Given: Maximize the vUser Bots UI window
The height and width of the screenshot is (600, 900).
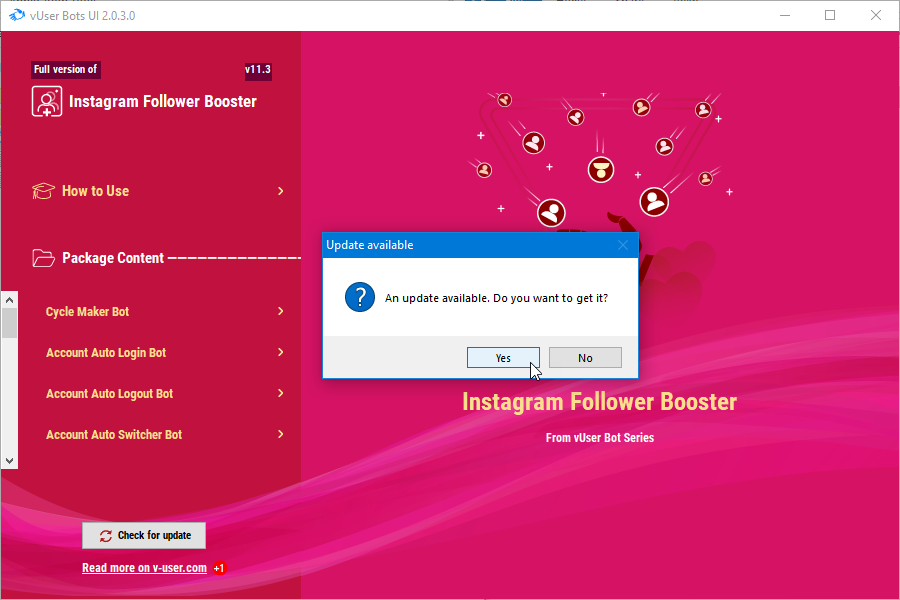Looking at the screenshot, I should [x=830, y=16].
